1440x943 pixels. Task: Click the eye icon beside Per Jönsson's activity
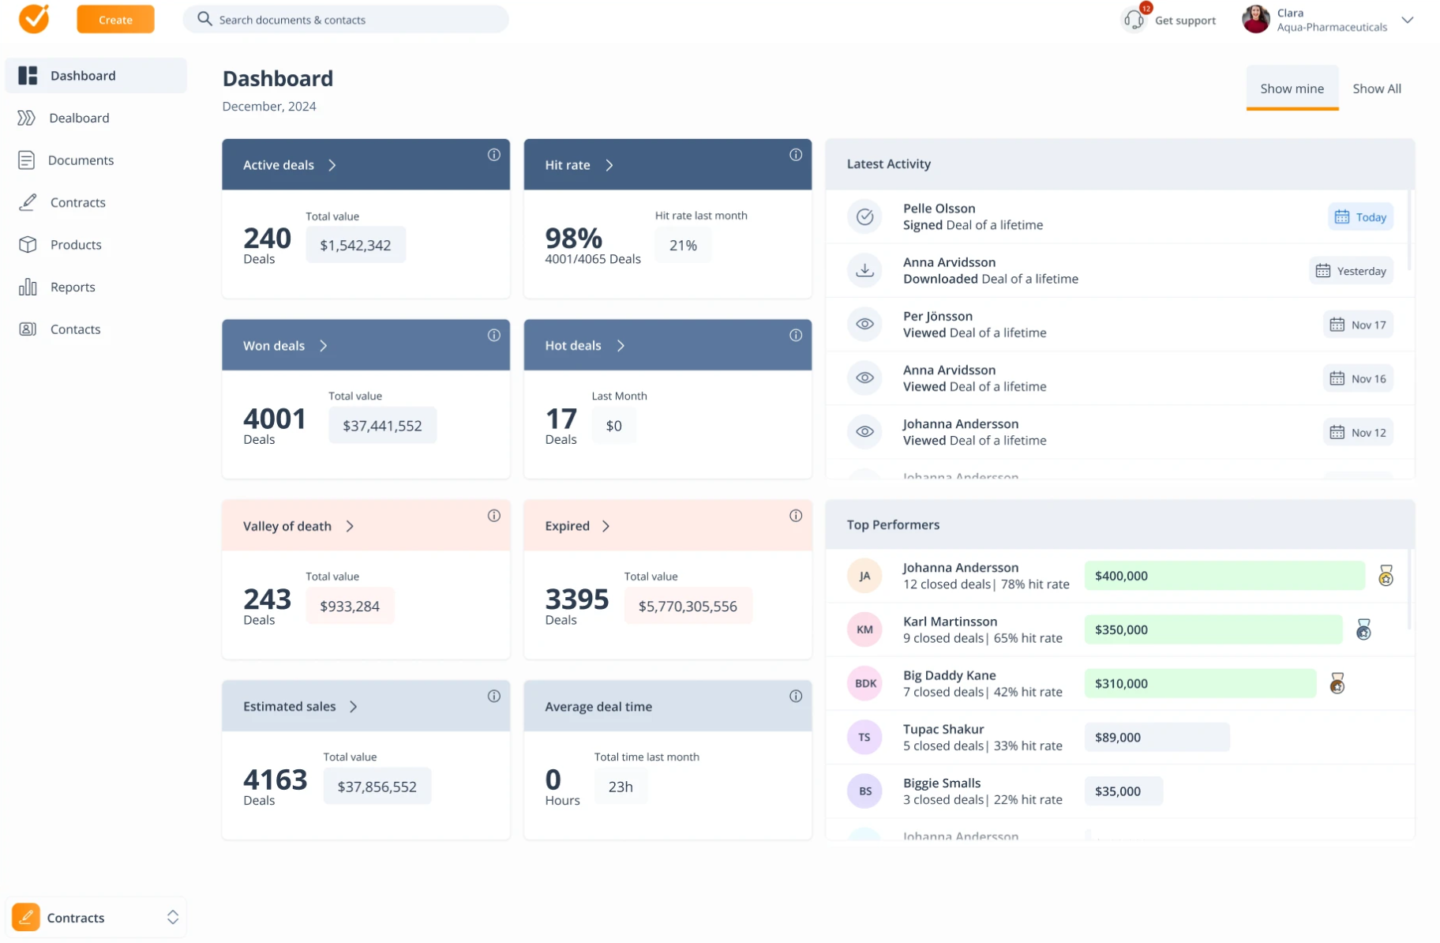pyautogui.click(x=864, y=324)
